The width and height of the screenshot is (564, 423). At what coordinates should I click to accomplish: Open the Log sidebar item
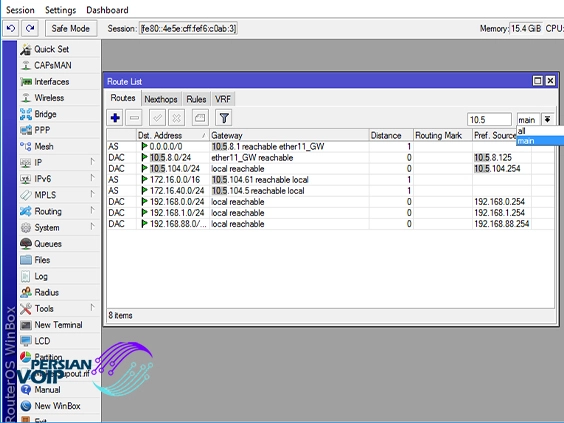(x=41, y=276)
